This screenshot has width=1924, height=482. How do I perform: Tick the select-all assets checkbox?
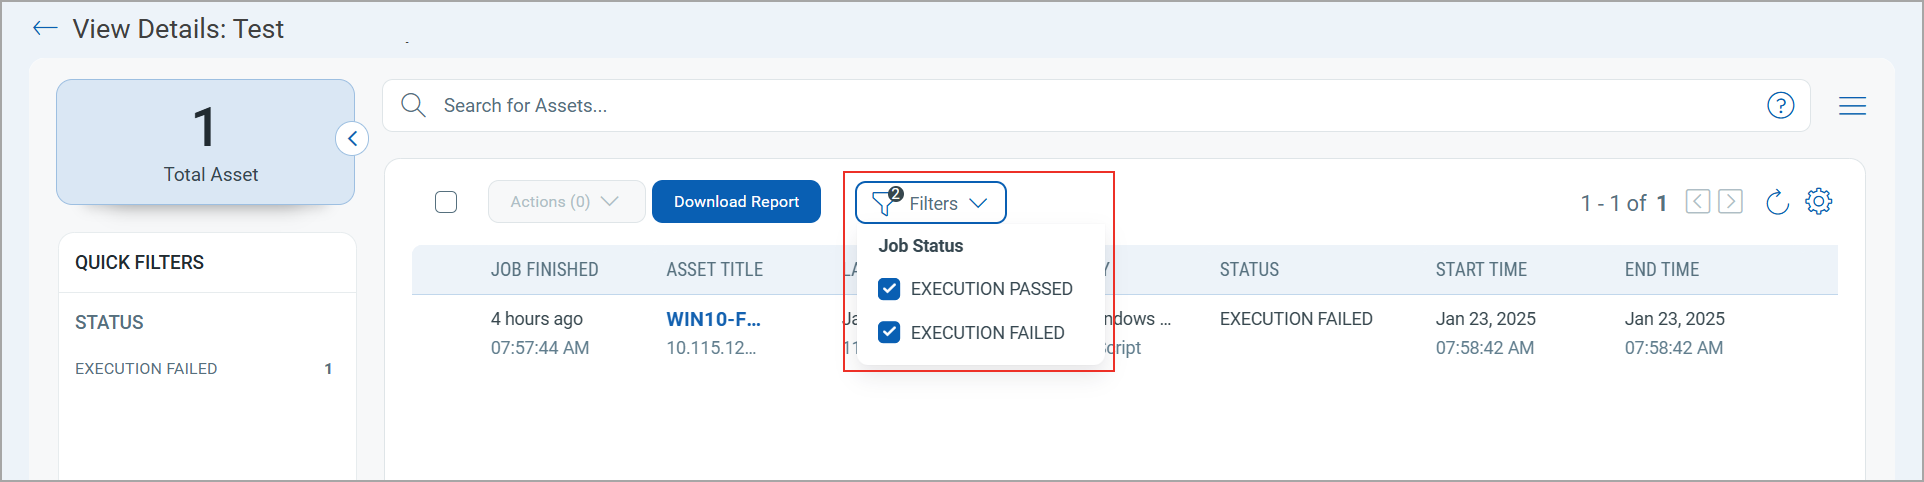coord(446,202)
